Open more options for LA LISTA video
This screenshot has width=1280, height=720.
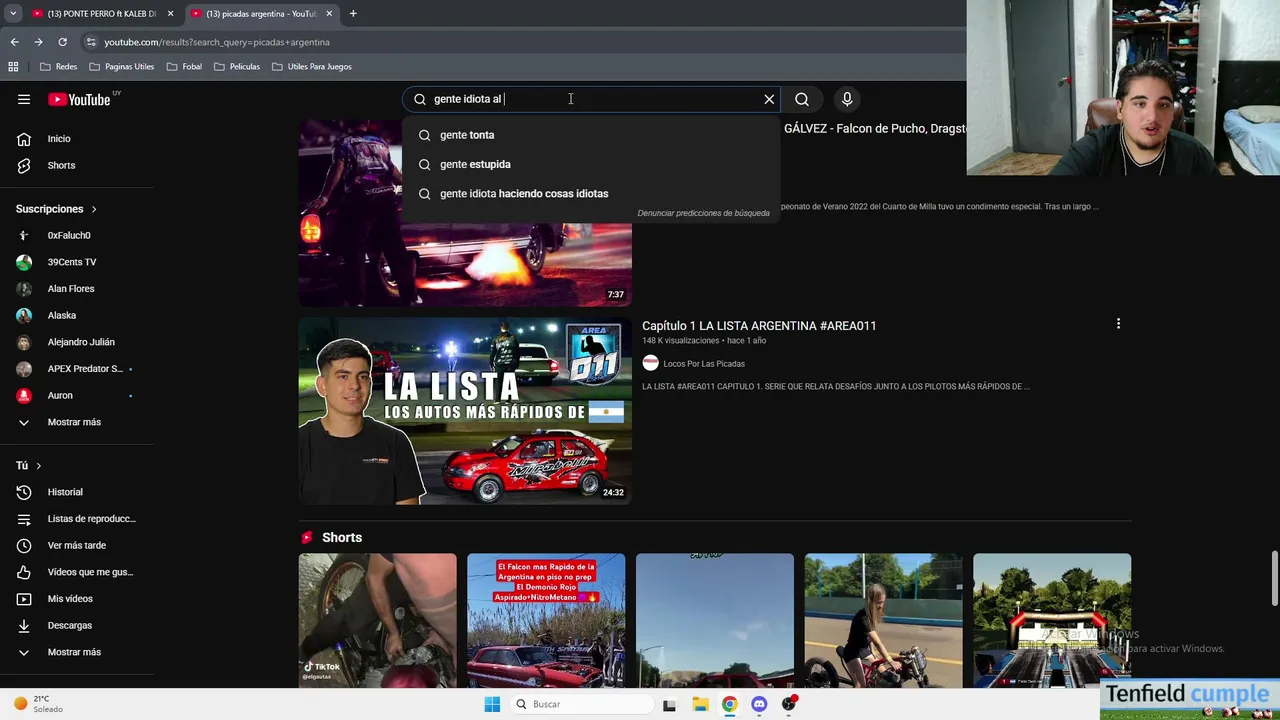coord(1118,324)
